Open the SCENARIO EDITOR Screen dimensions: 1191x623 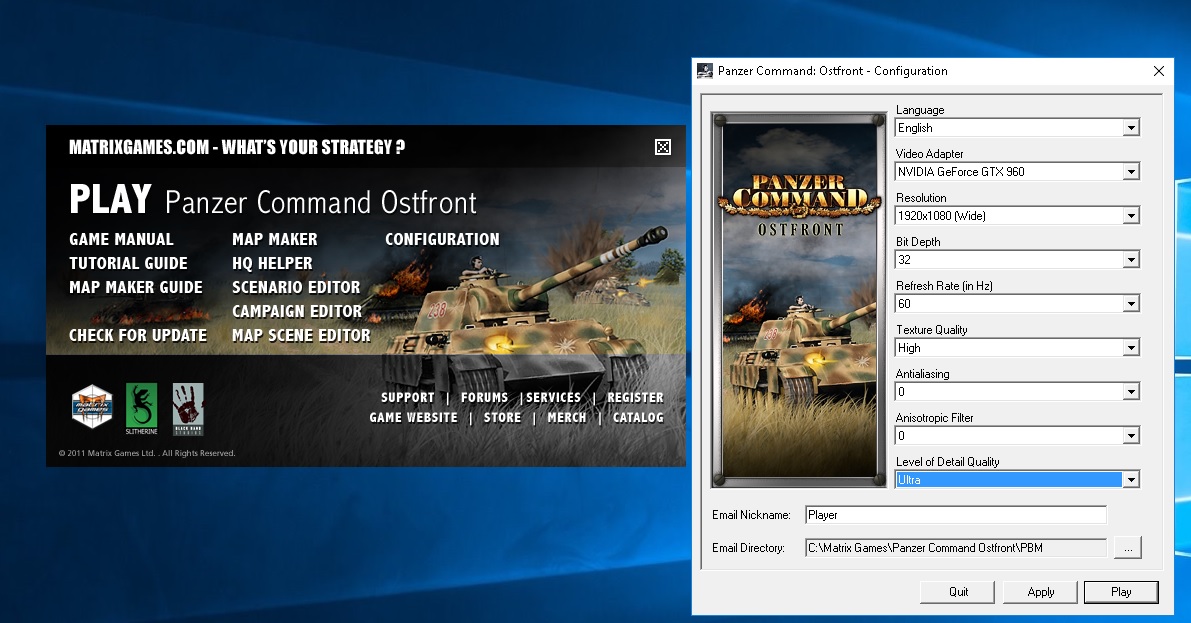click(x=296, y=288)
